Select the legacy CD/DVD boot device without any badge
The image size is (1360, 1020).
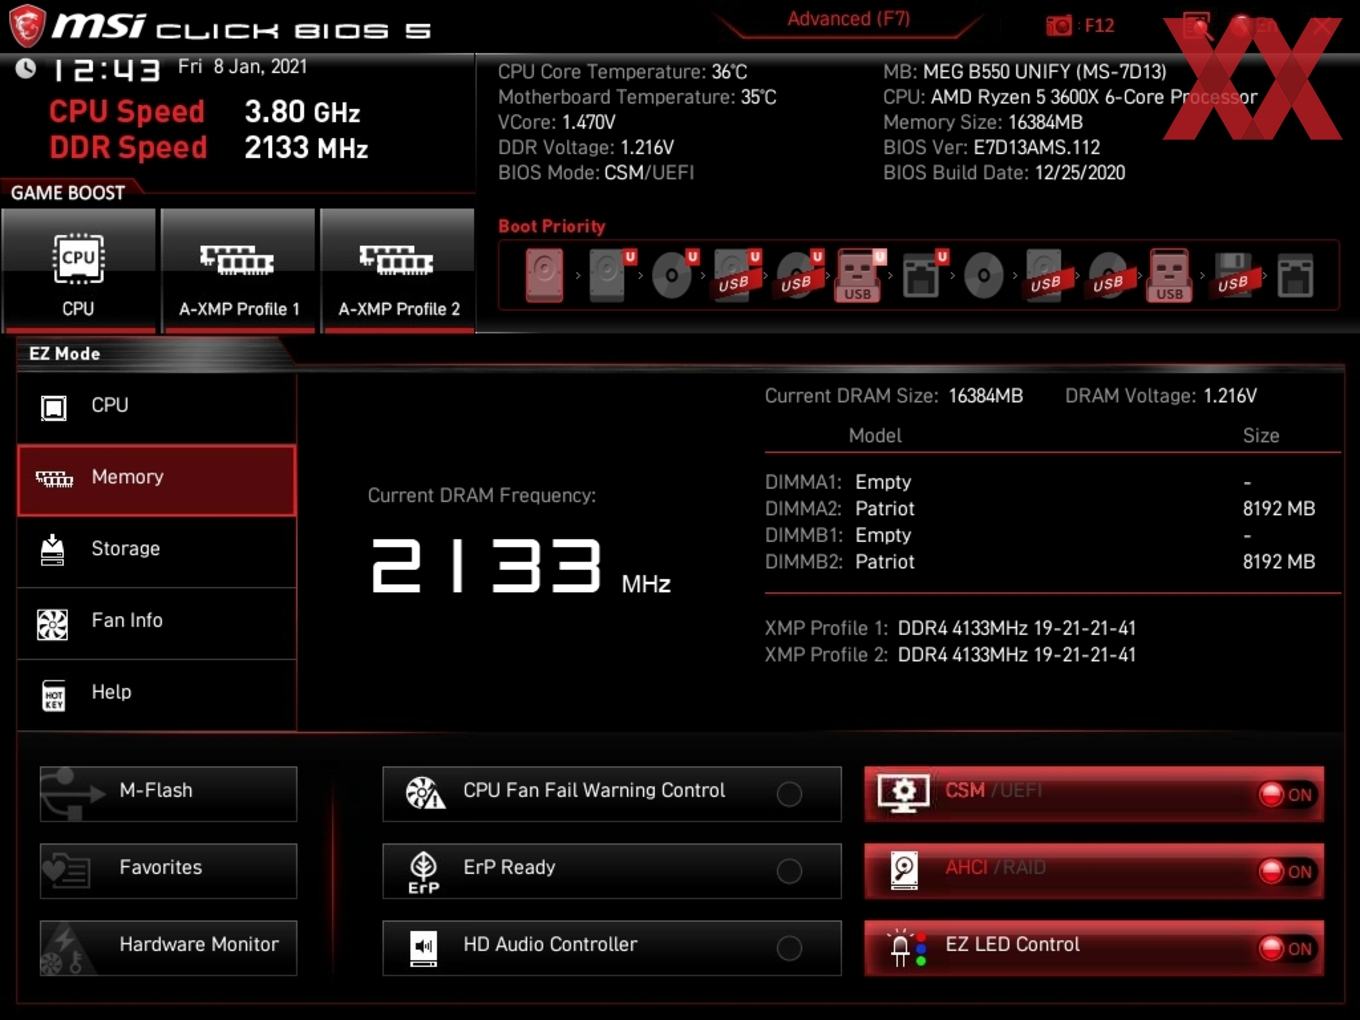984,275
